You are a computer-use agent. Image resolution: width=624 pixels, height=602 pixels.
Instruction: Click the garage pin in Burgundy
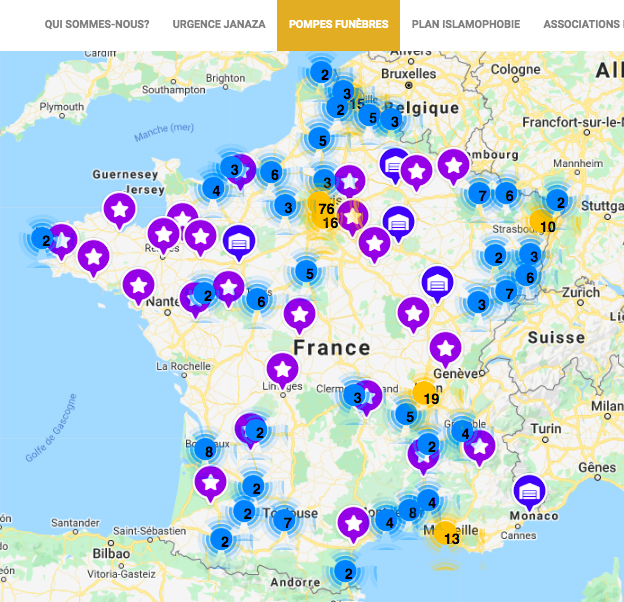437,284
